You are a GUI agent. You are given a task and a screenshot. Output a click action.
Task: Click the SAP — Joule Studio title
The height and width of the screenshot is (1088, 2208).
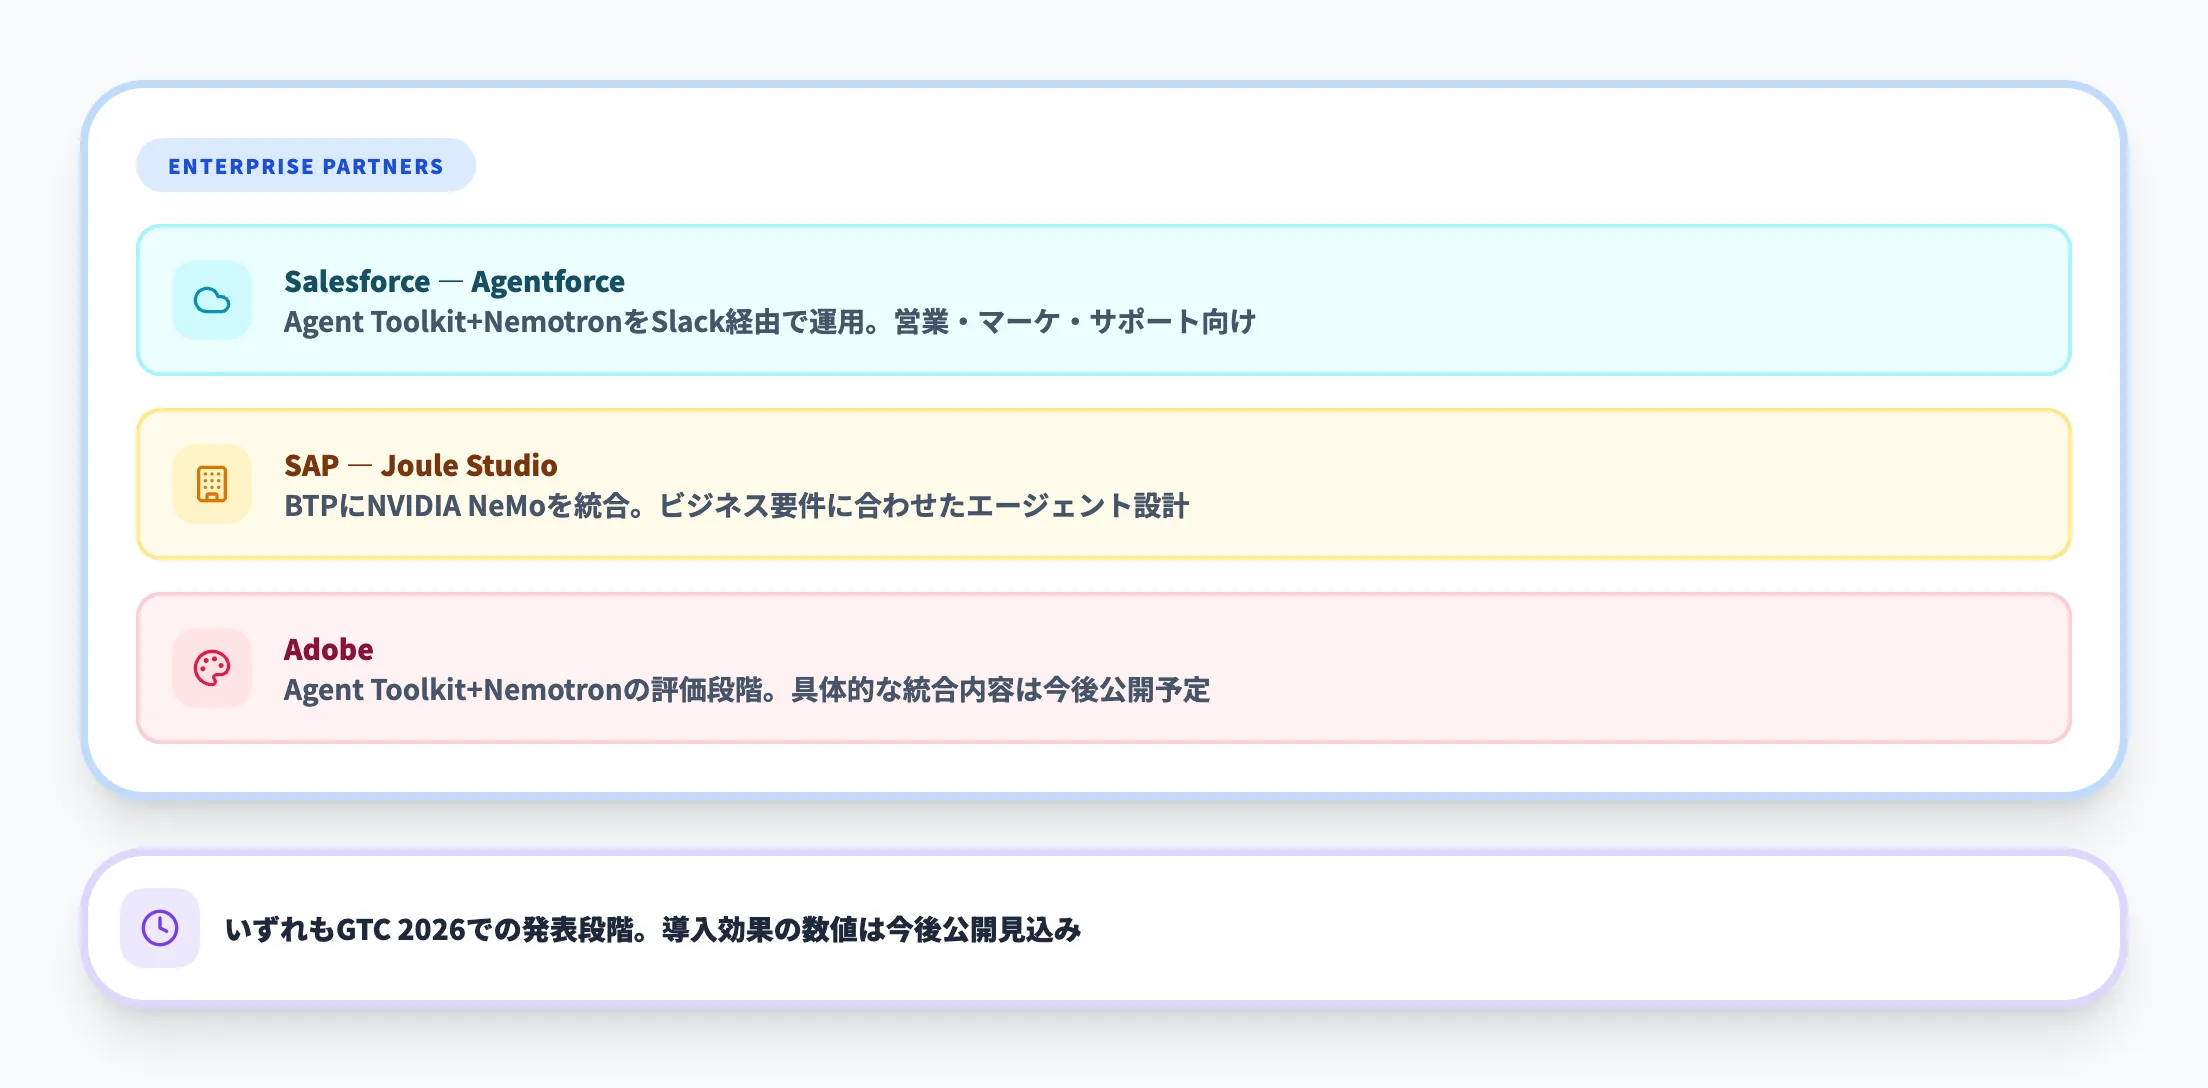[x=421, y=465]
